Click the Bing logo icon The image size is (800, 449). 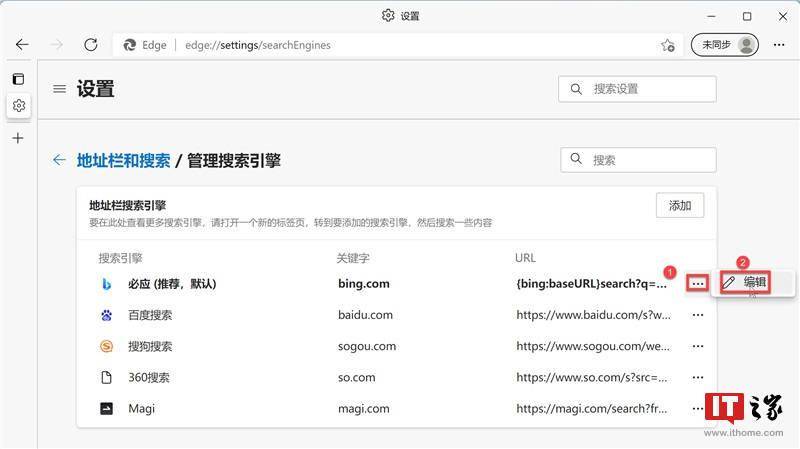pyautogui.click(x=106, y=284)
